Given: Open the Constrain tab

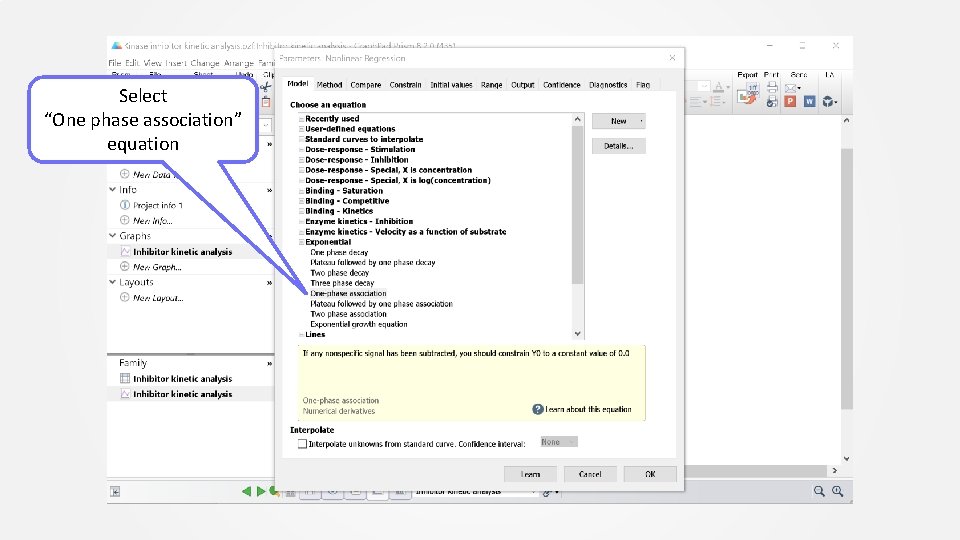Looking at the screenshot, I should [405, 85].
